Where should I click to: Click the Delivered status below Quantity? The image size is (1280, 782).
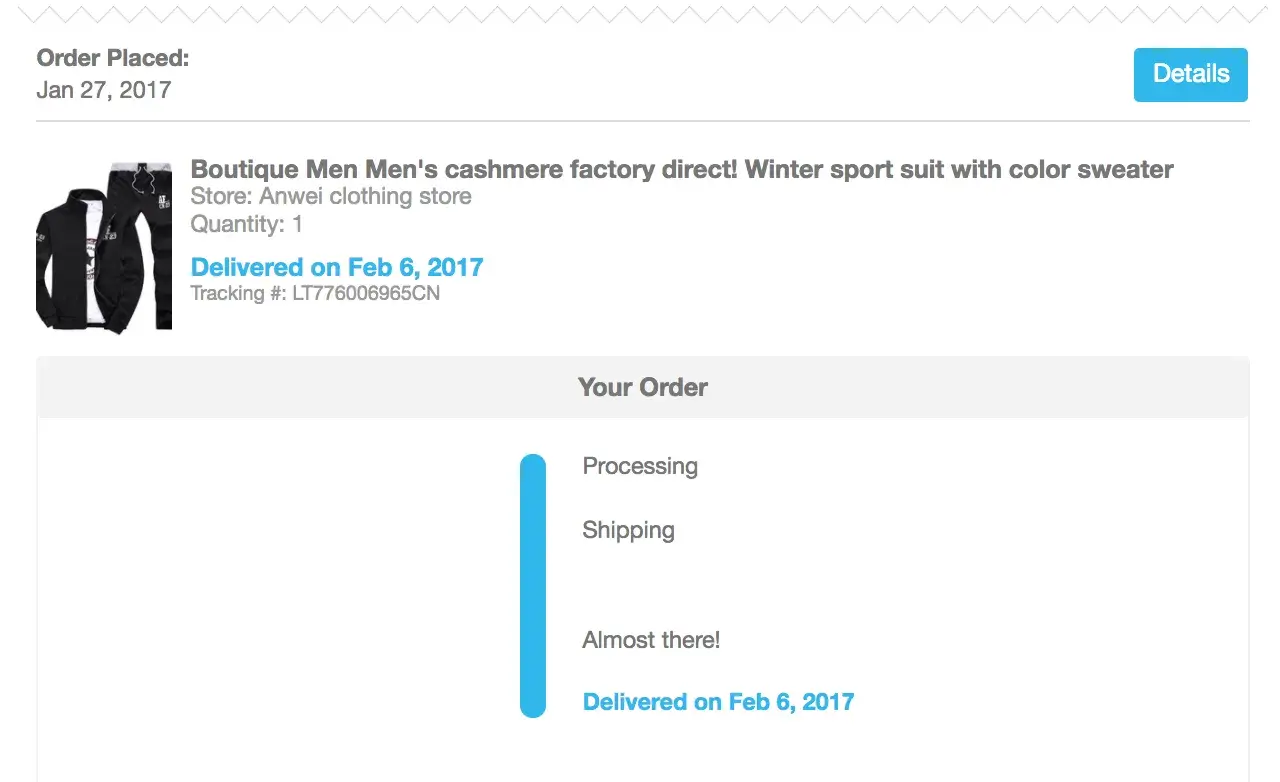tap(336, 267)
